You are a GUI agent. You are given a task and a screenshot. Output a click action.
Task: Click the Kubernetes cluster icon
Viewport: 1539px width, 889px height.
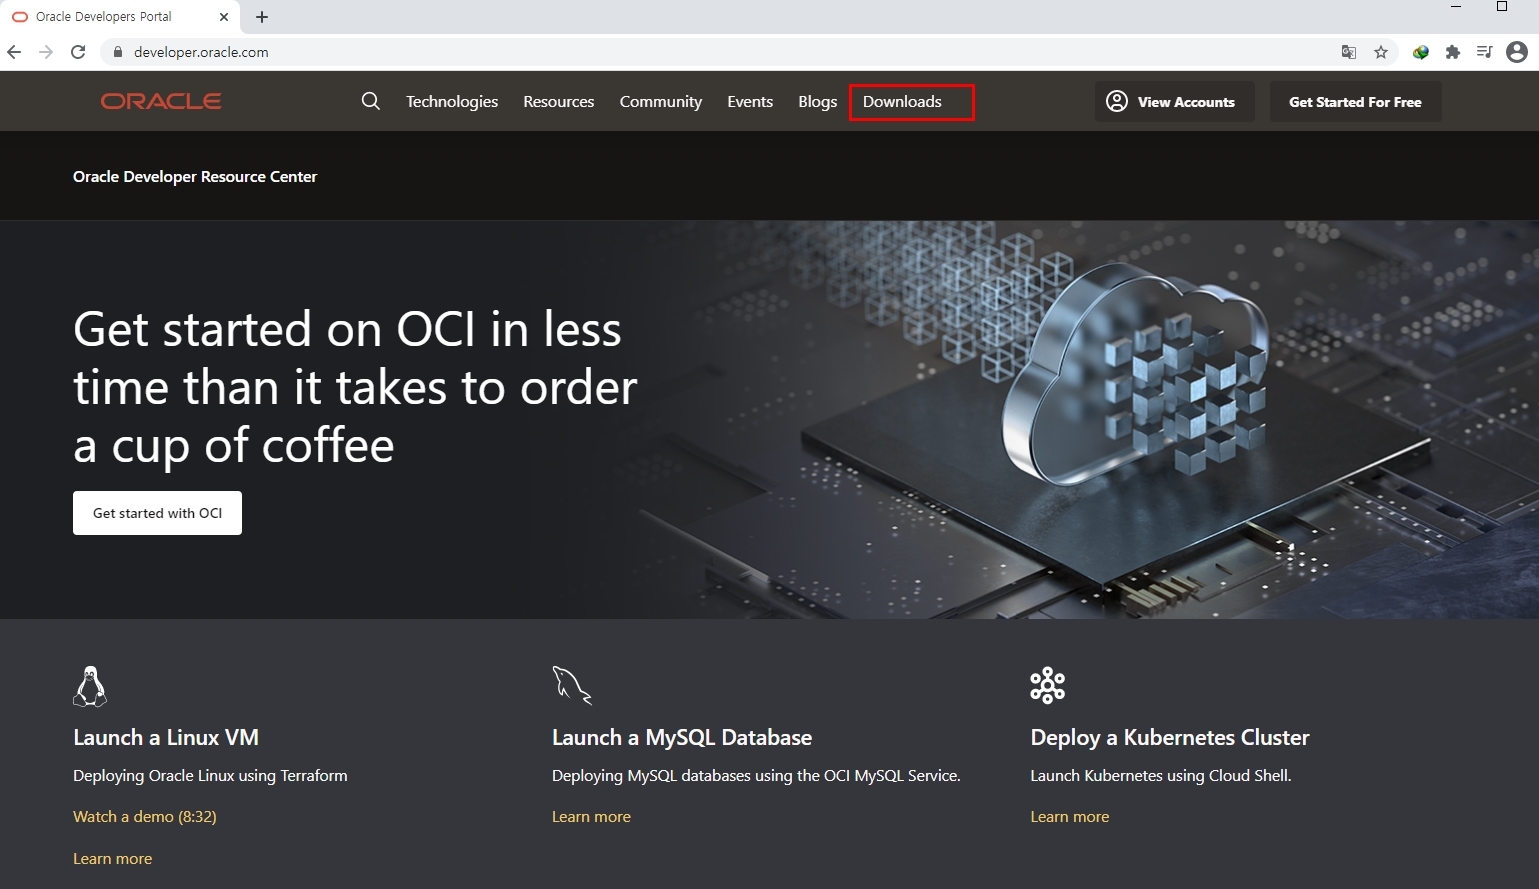pyautogui.click(x=1048, y=685)
